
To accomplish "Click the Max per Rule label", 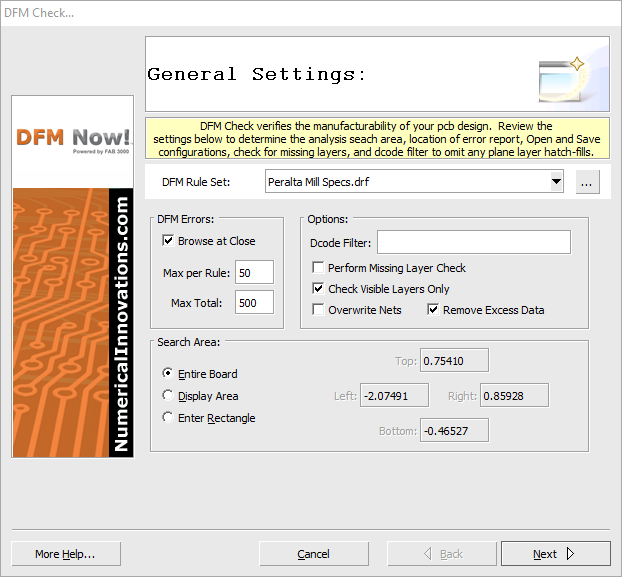I will [196, 273].
